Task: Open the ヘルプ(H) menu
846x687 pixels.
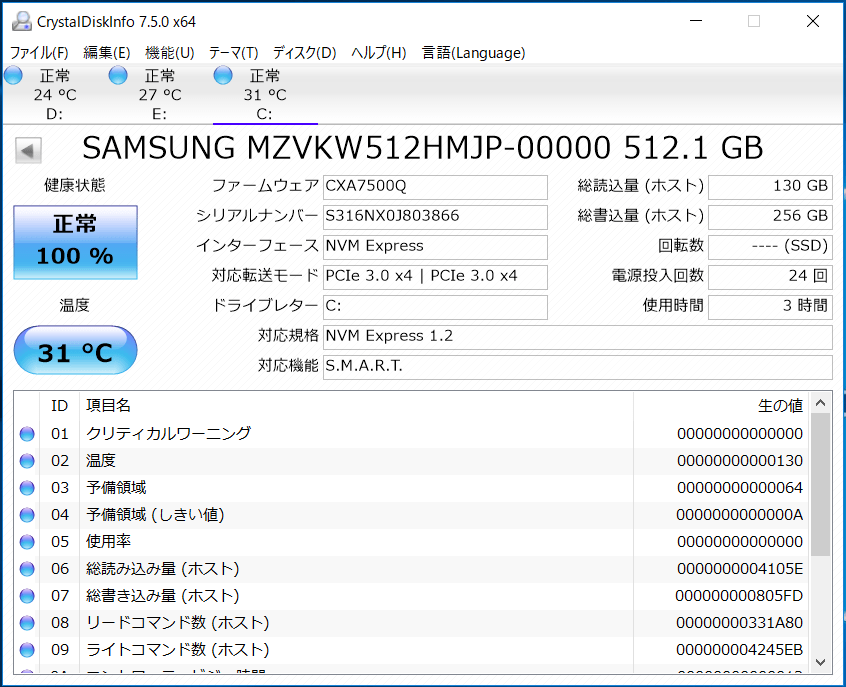Action: tap(379, 53)
